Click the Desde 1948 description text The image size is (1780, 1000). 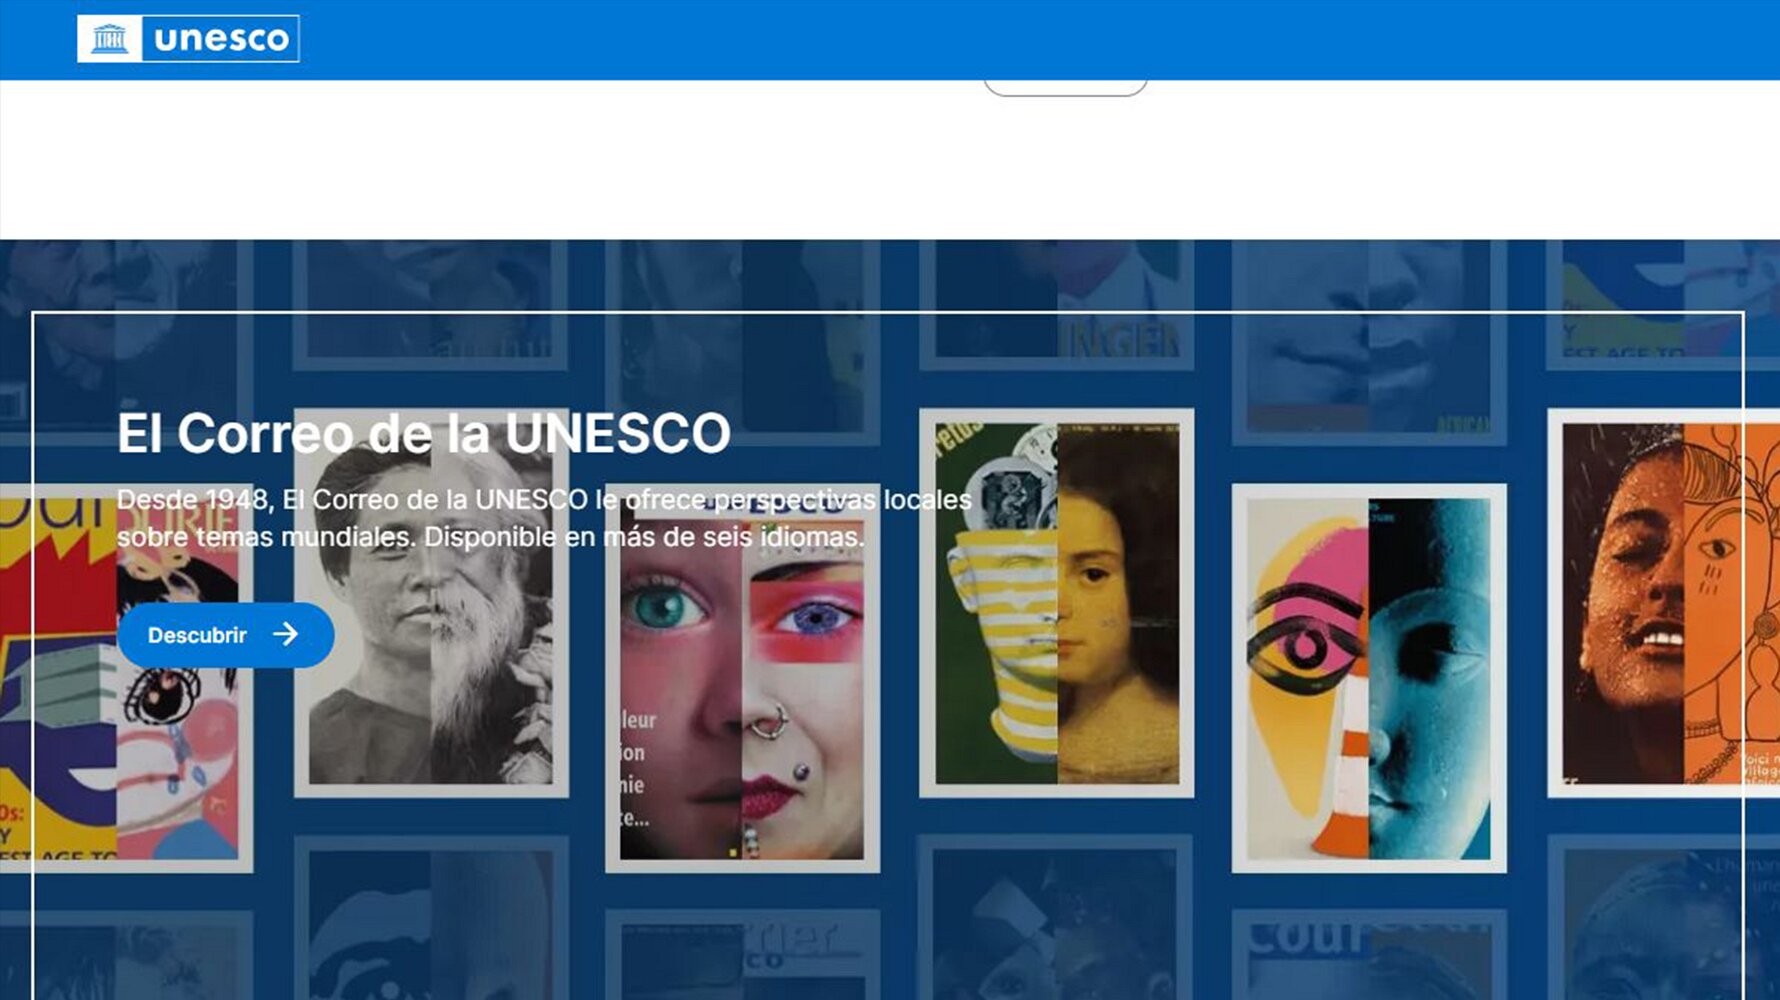click(544, 518)
